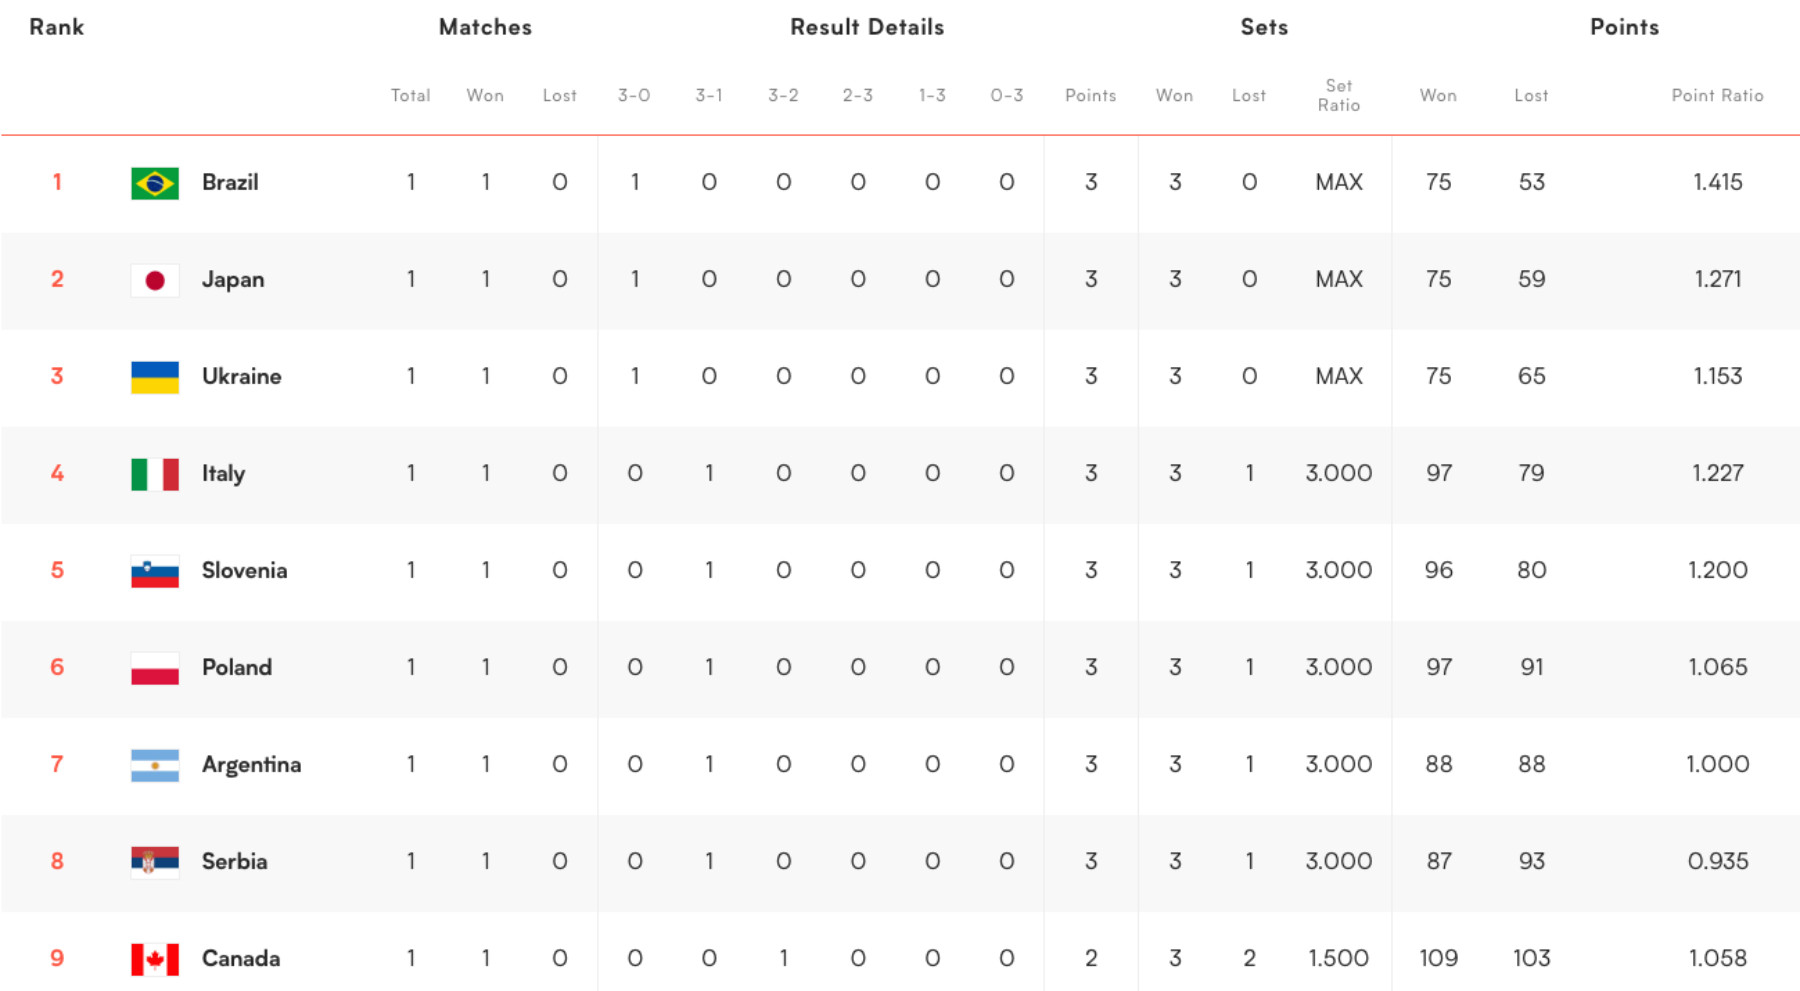Click the Italy flag icon
This screenshot has height=991, width=1800.
155,474
